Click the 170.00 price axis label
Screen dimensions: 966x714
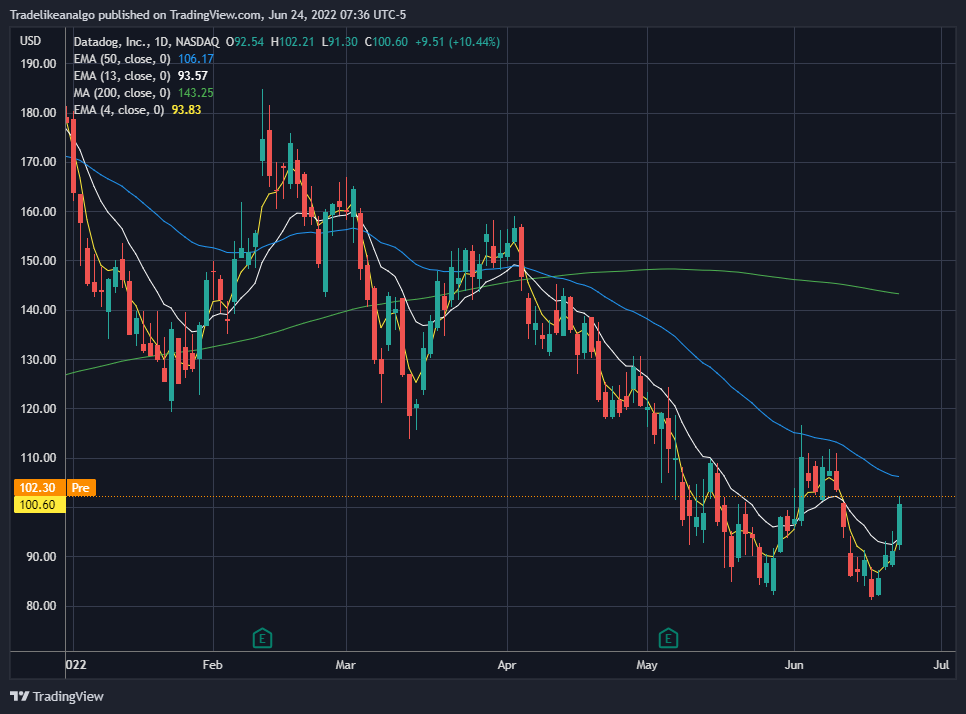coord(38,162)
